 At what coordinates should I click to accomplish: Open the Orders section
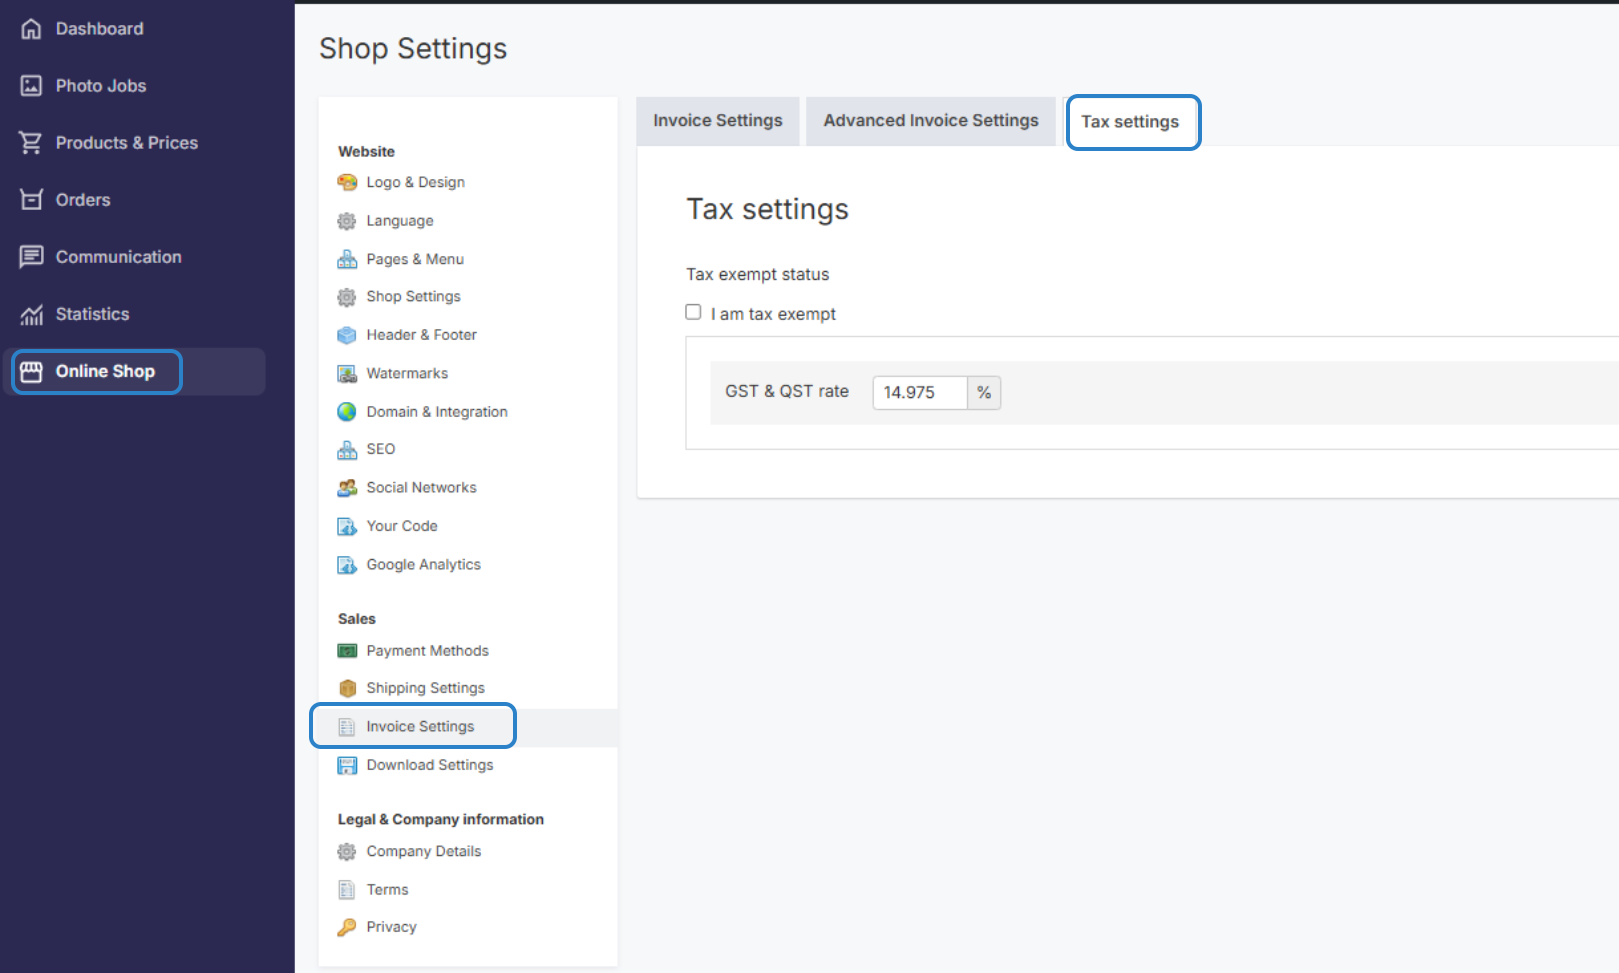(83, 200)
